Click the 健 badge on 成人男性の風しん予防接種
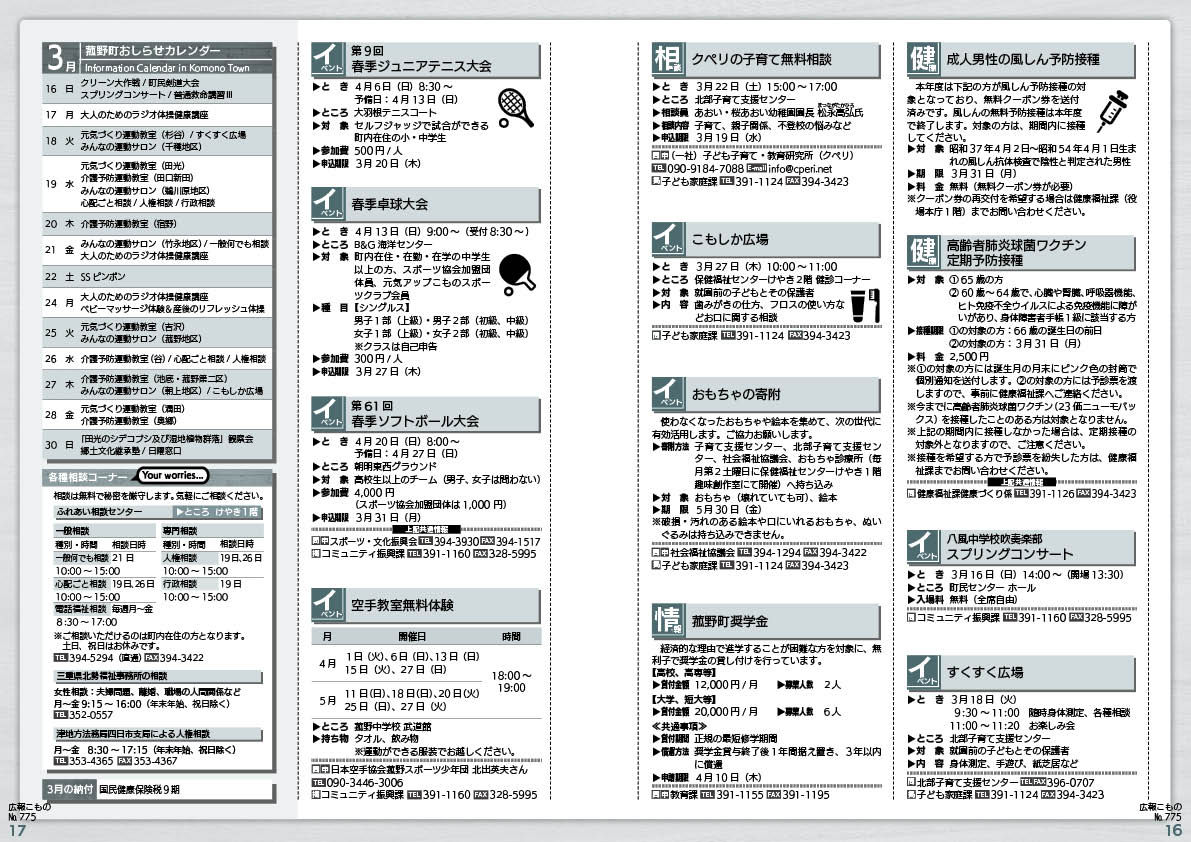The width and height of the screenshot is (1191, 842). [922, 59]
